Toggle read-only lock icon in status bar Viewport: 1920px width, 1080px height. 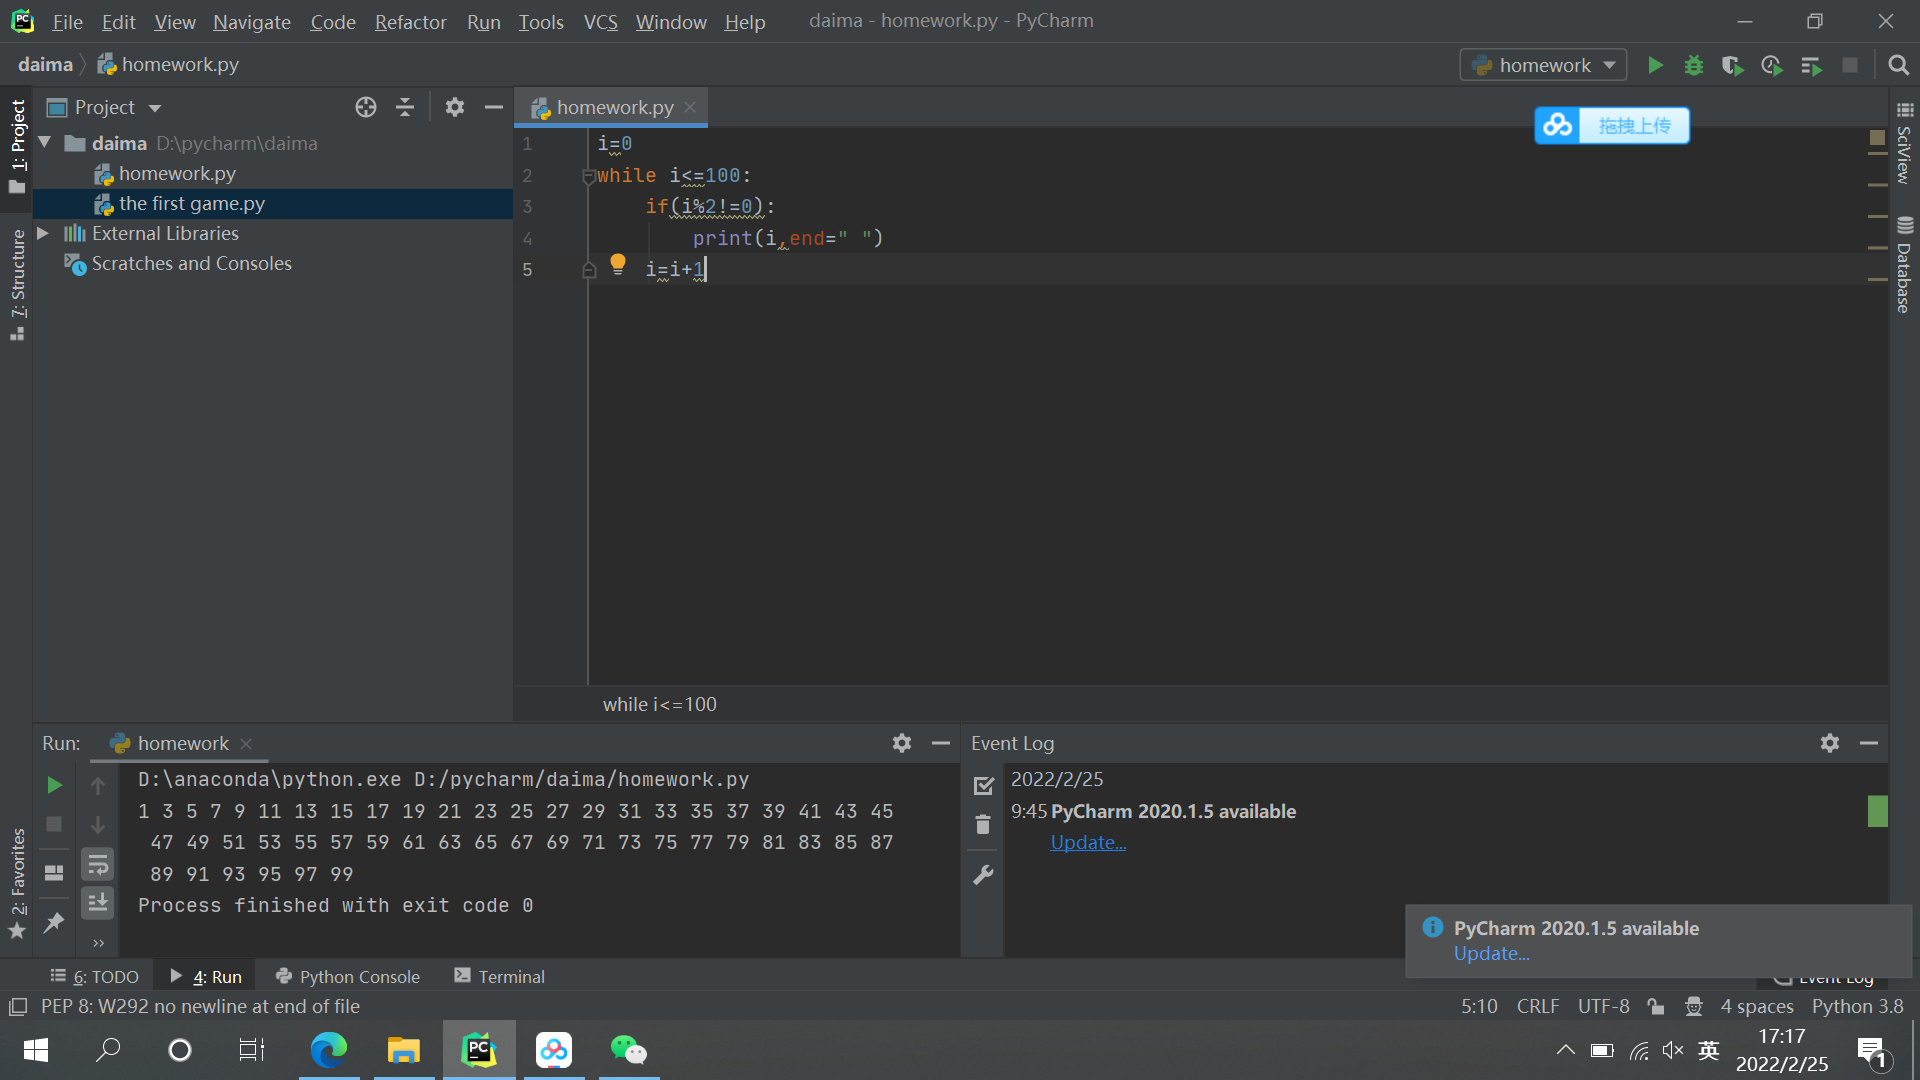coord(1656,1006)
